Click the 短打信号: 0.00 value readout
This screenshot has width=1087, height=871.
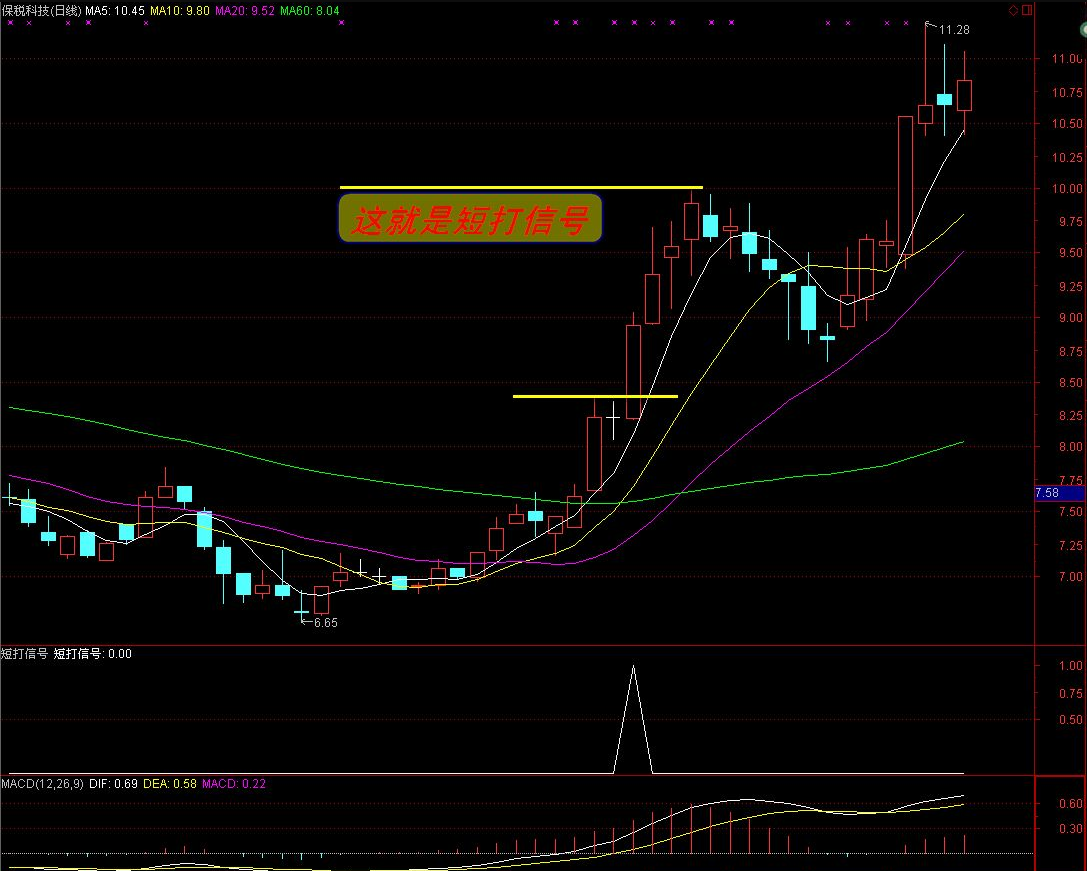coord(93,654)
